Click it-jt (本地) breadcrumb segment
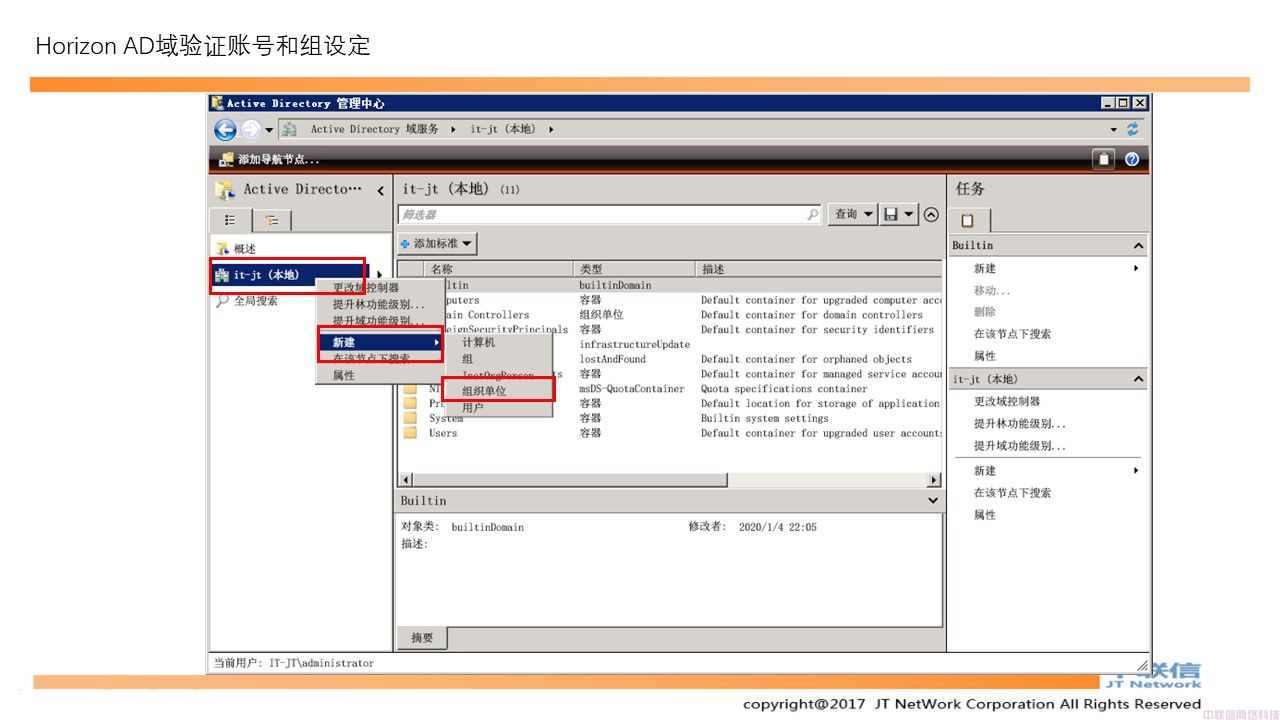Screen dimensions: 1280x720 (x=503, y=129)
